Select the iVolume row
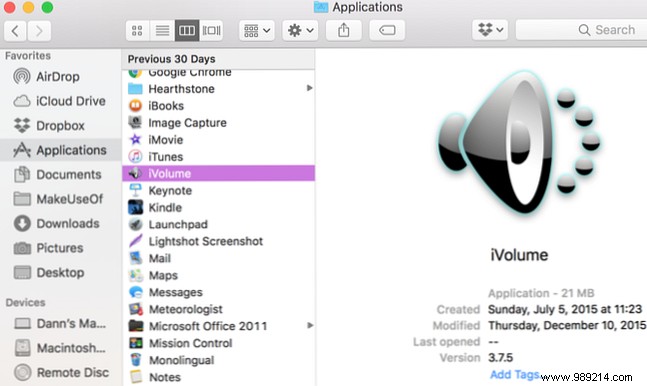Image resolution: width=647 pixels, height=386 pixels. pos(219,173)
